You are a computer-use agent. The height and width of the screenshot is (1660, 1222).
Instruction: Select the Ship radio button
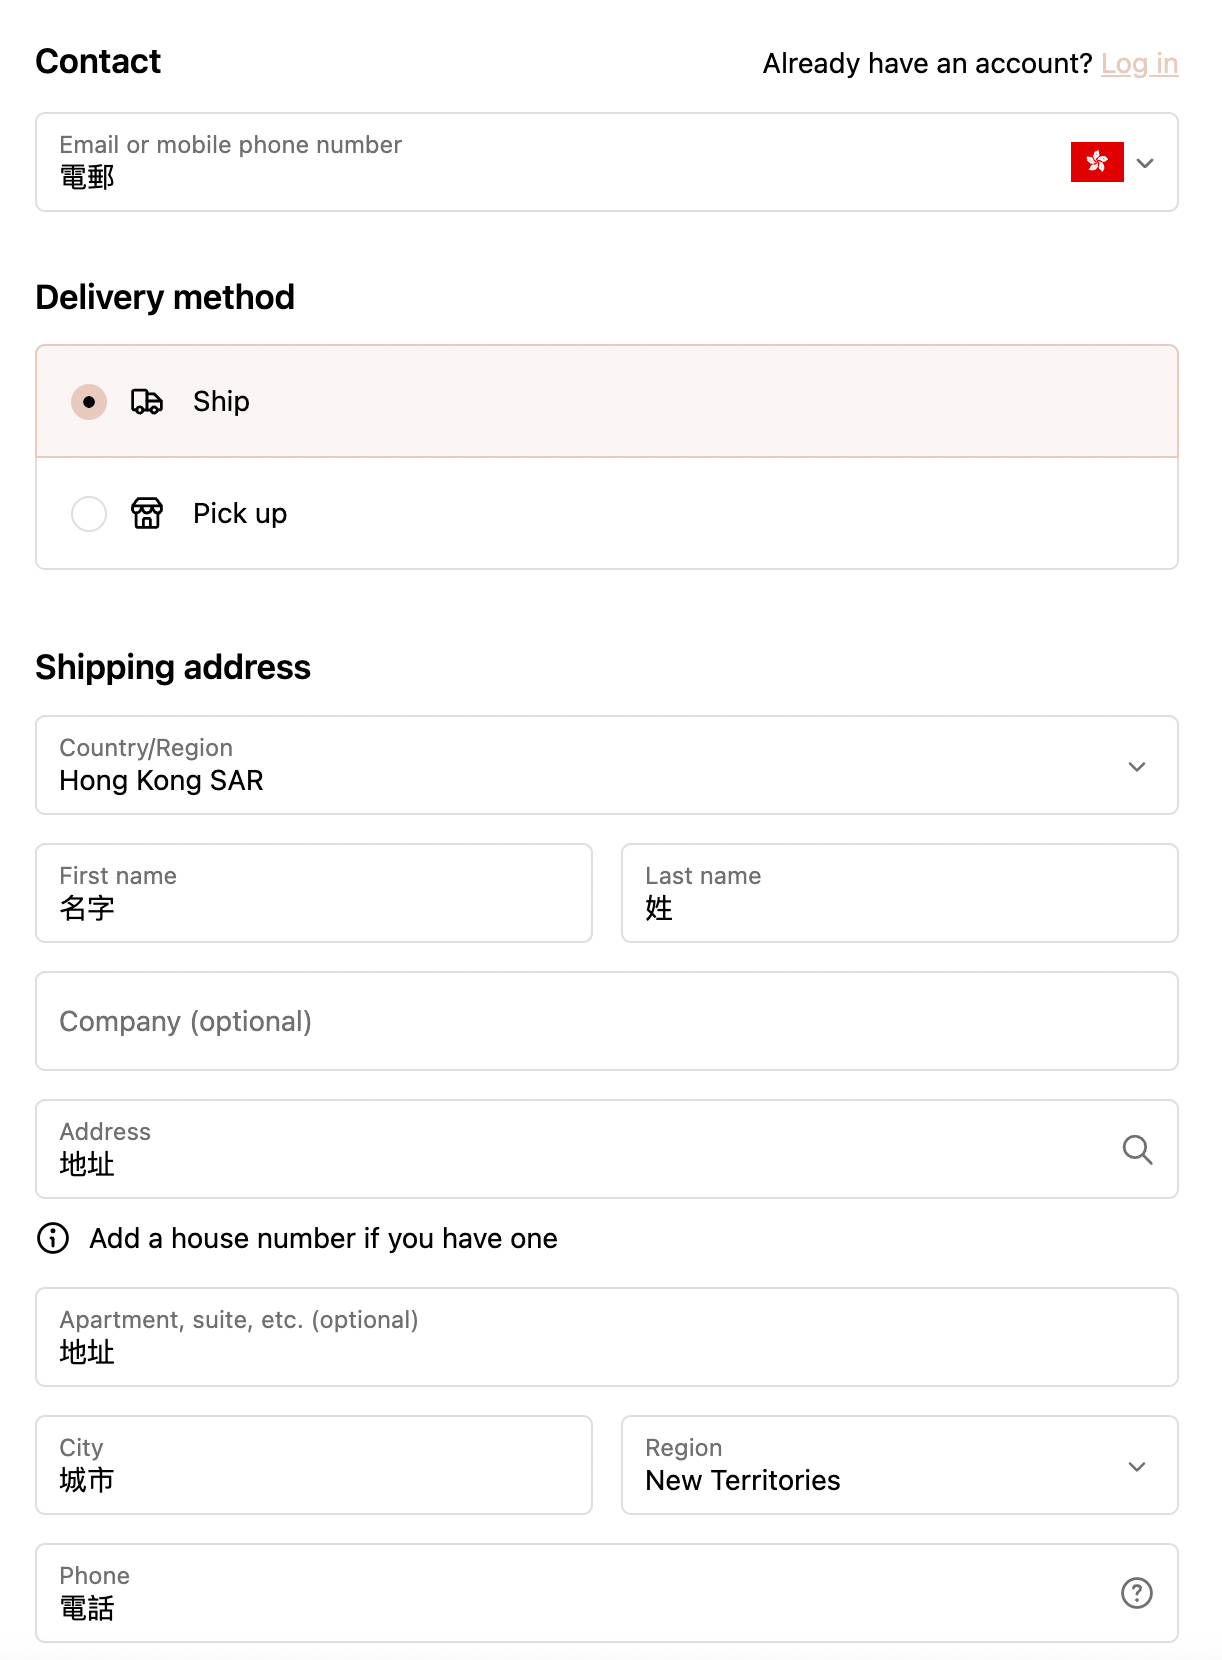click(x=89, y=402)
